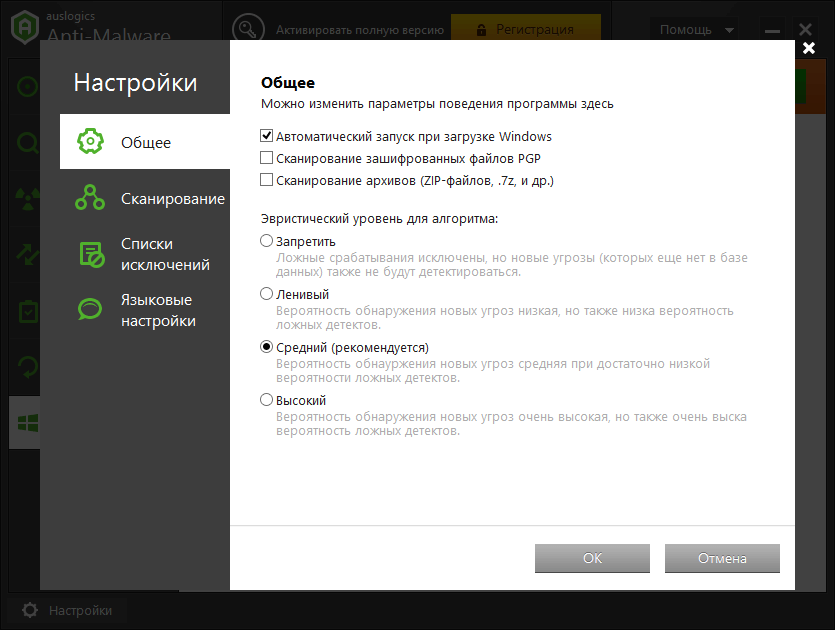Cancel with the Отмена button
835x630 pixels.
point(722,558)
